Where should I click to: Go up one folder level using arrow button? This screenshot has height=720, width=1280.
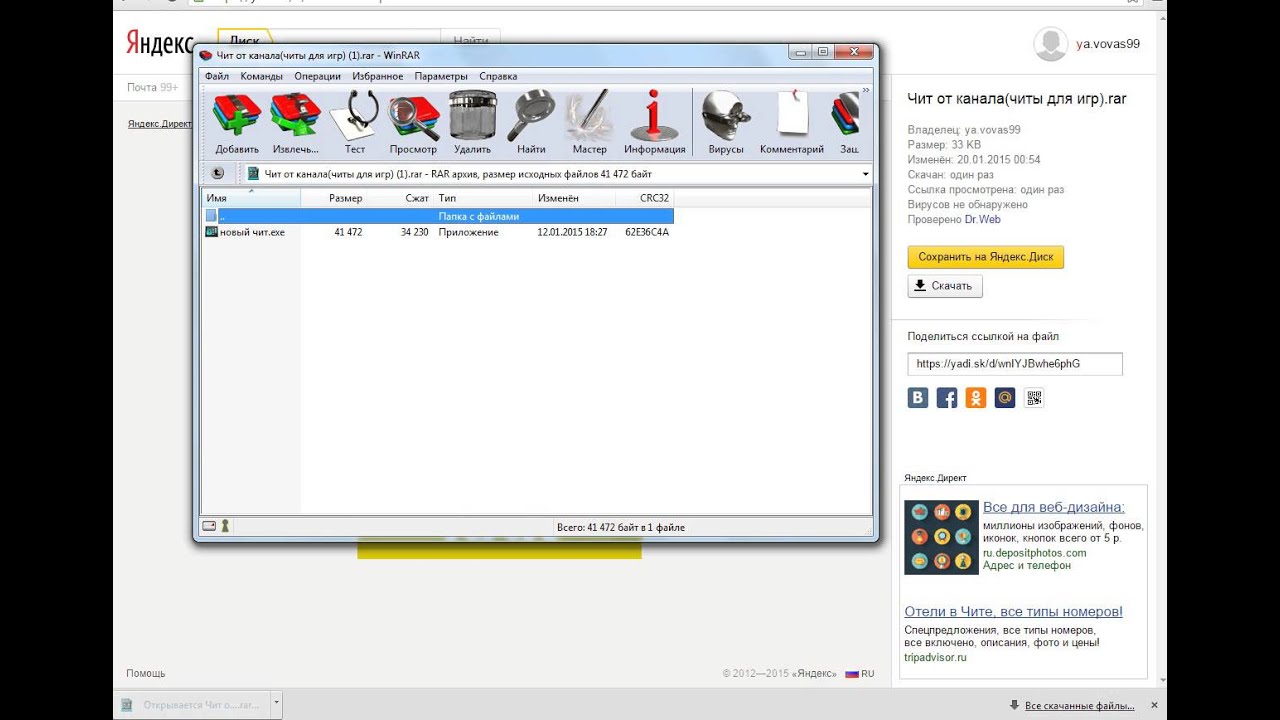[x=218, y=173]
